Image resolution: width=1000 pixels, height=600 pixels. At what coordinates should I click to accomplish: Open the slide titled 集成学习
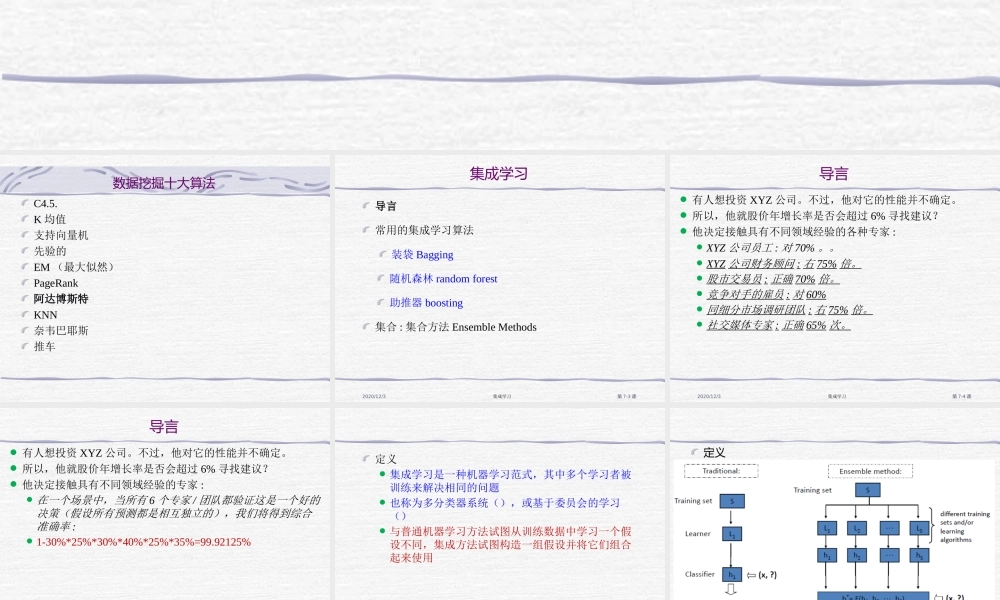pyautogui.click(x=499, y=278)
